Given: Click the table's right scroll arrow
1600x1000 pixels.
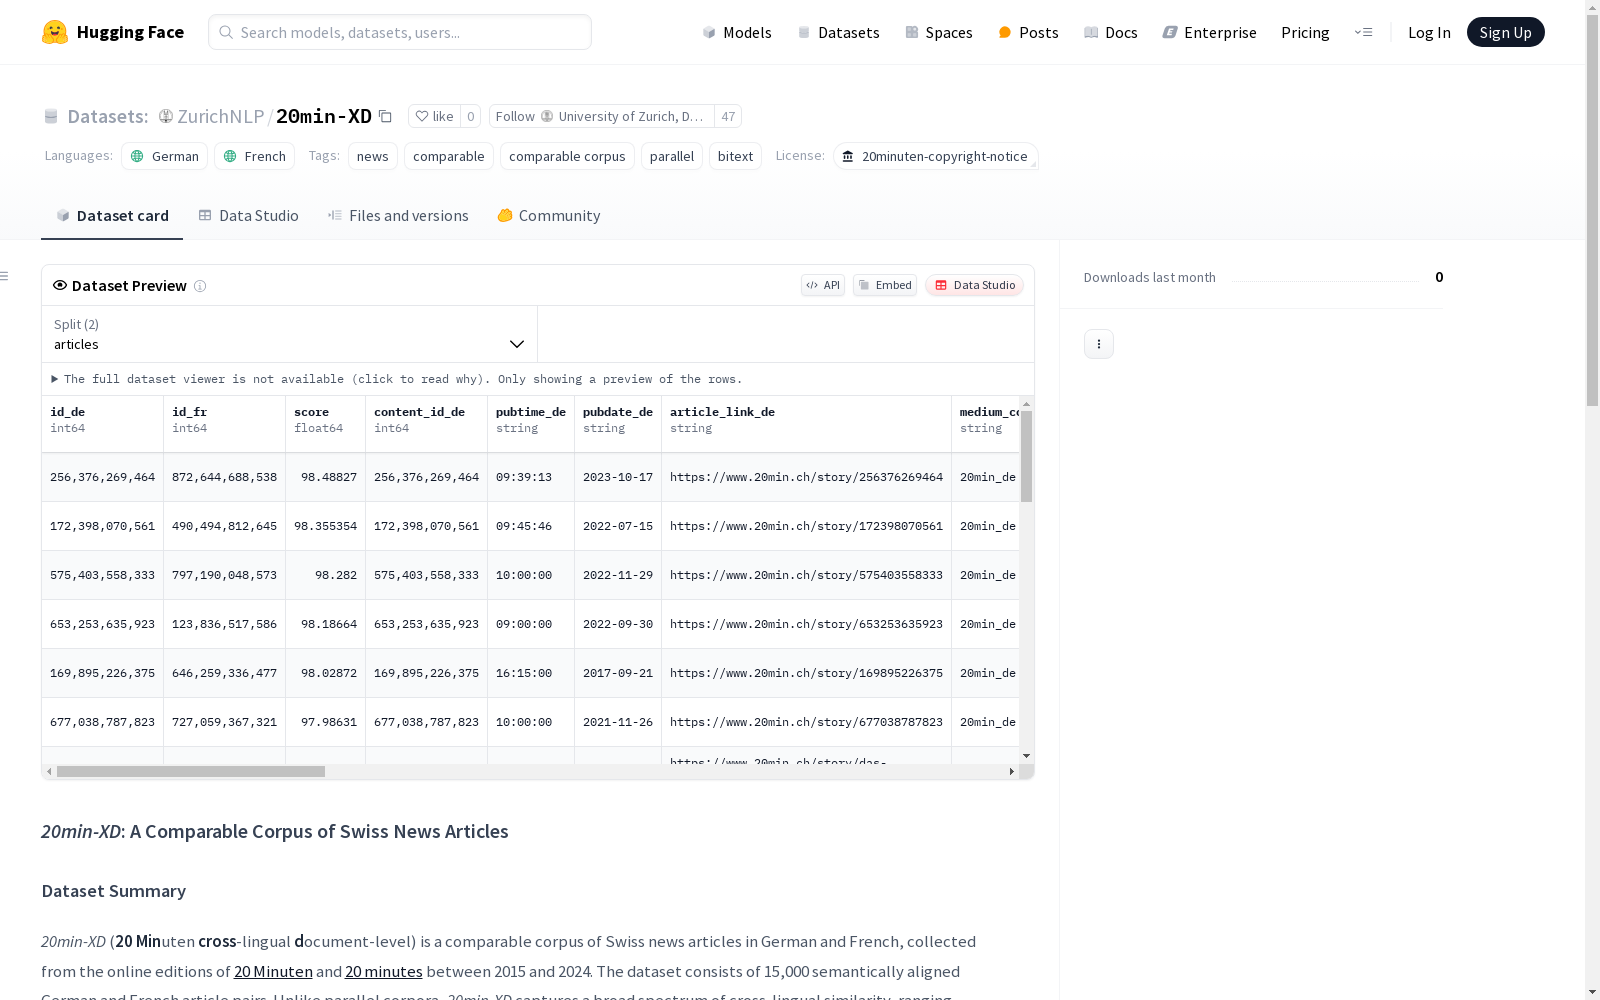Looking at the screenshot, I should (1012, 771).
